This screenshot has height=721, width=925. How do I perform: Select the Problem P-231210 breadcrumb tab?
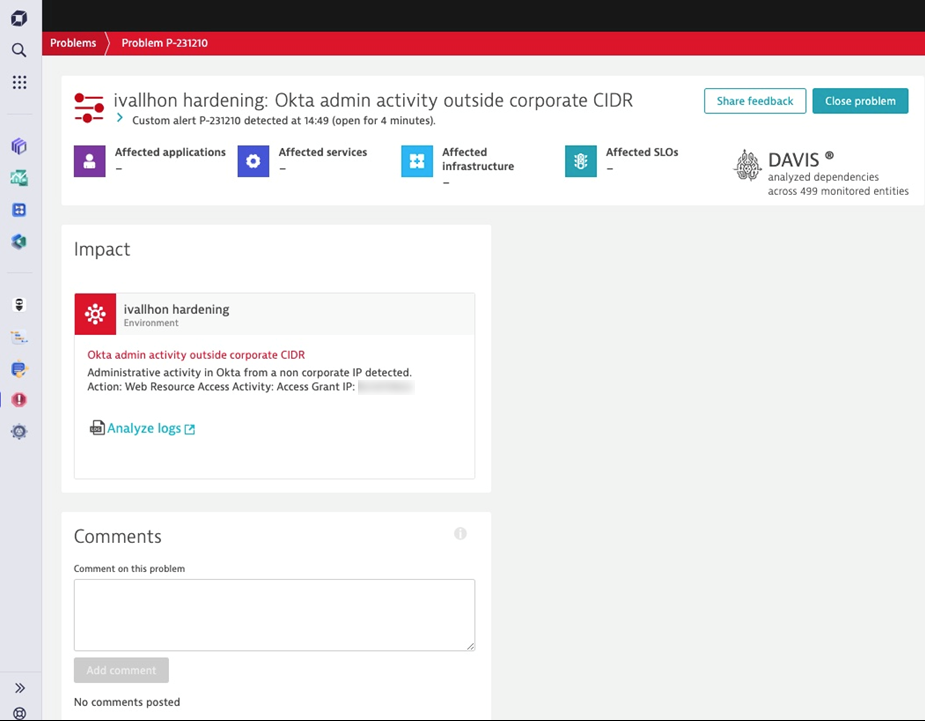pos(163,43)
